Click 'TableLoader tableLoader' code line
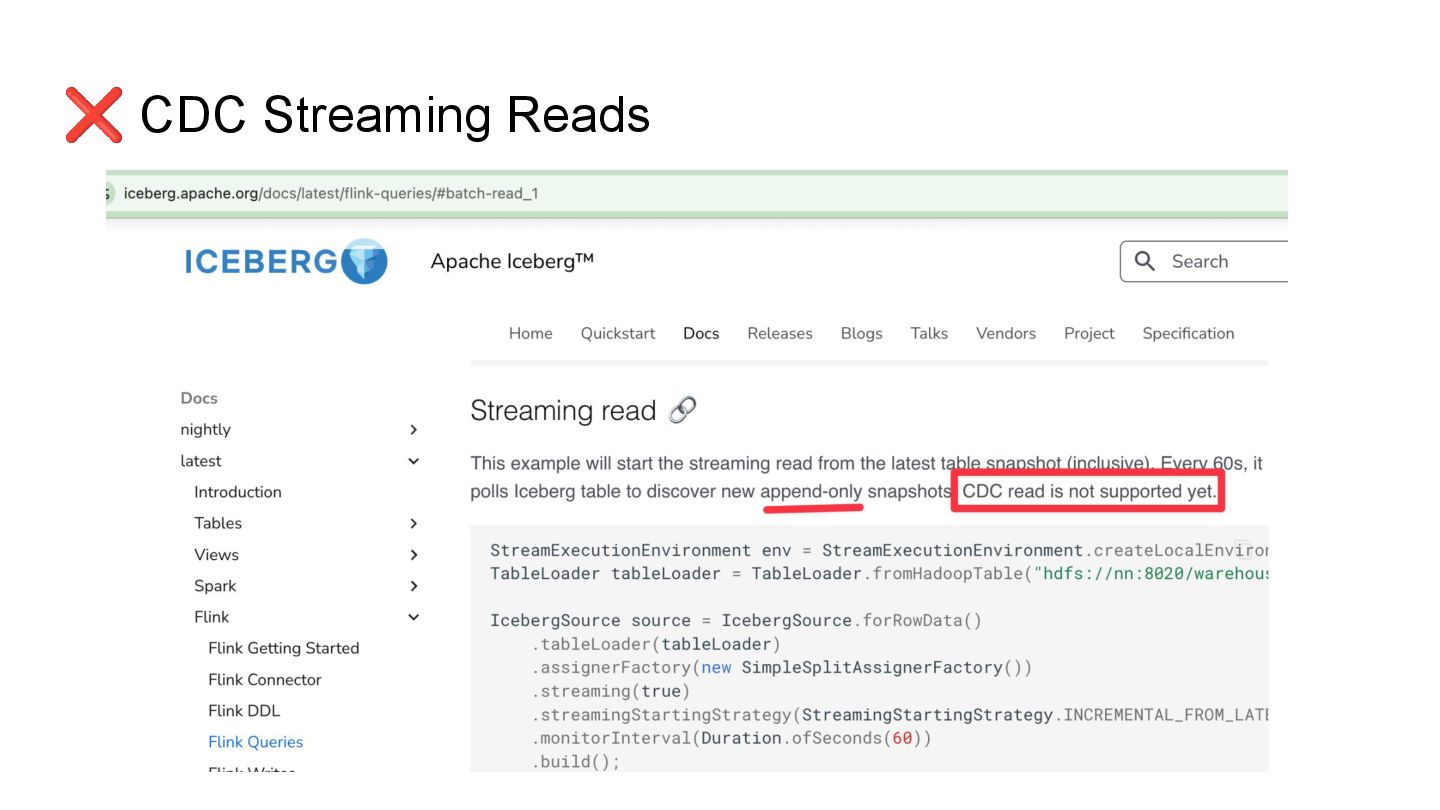 click(x=879, y=574)
